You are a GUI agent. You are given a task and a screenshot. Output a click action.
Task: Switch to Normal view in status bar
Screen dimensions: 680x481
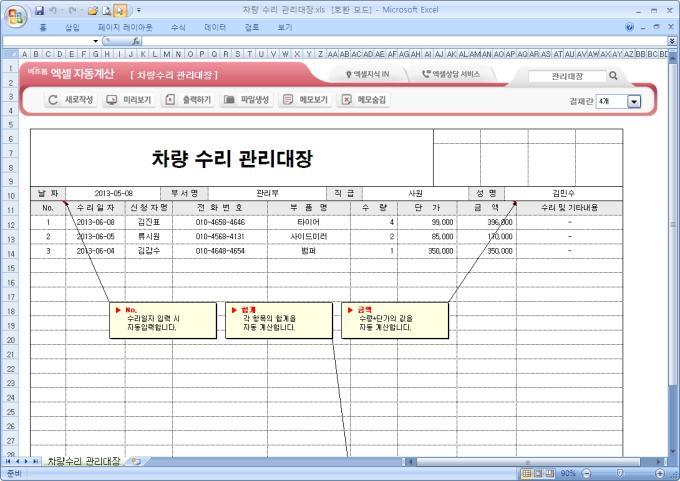[x=526, y=473]
